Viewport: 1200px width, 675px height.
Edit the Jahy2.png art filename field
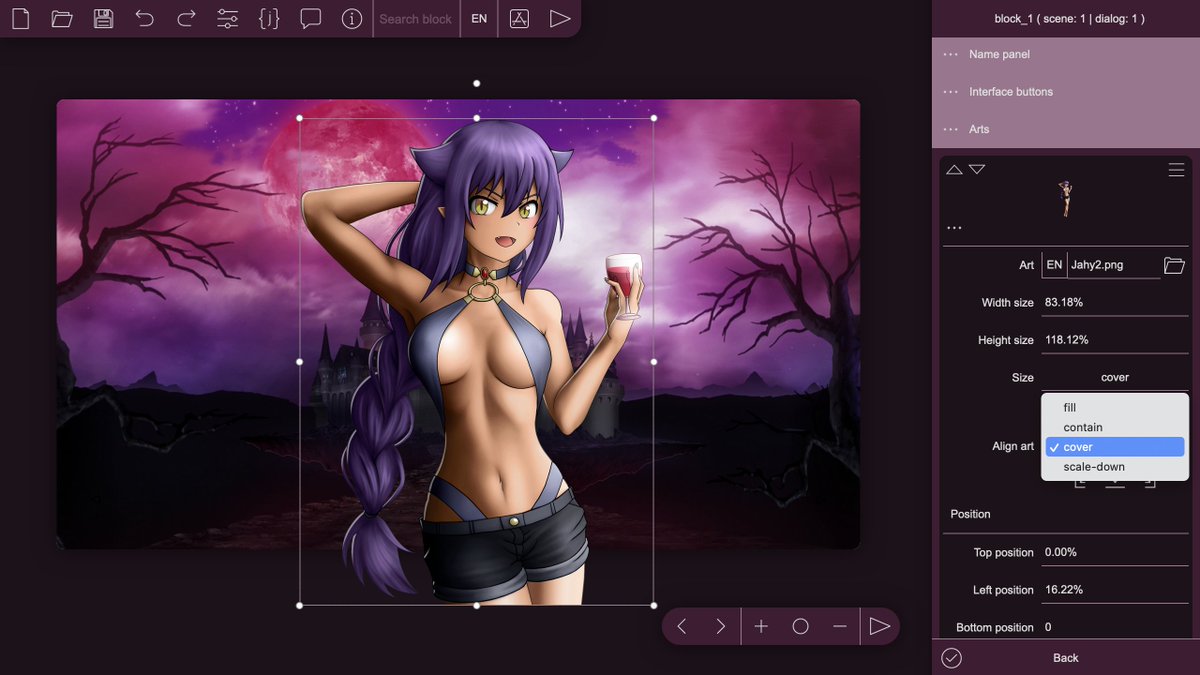point(1114,265)
